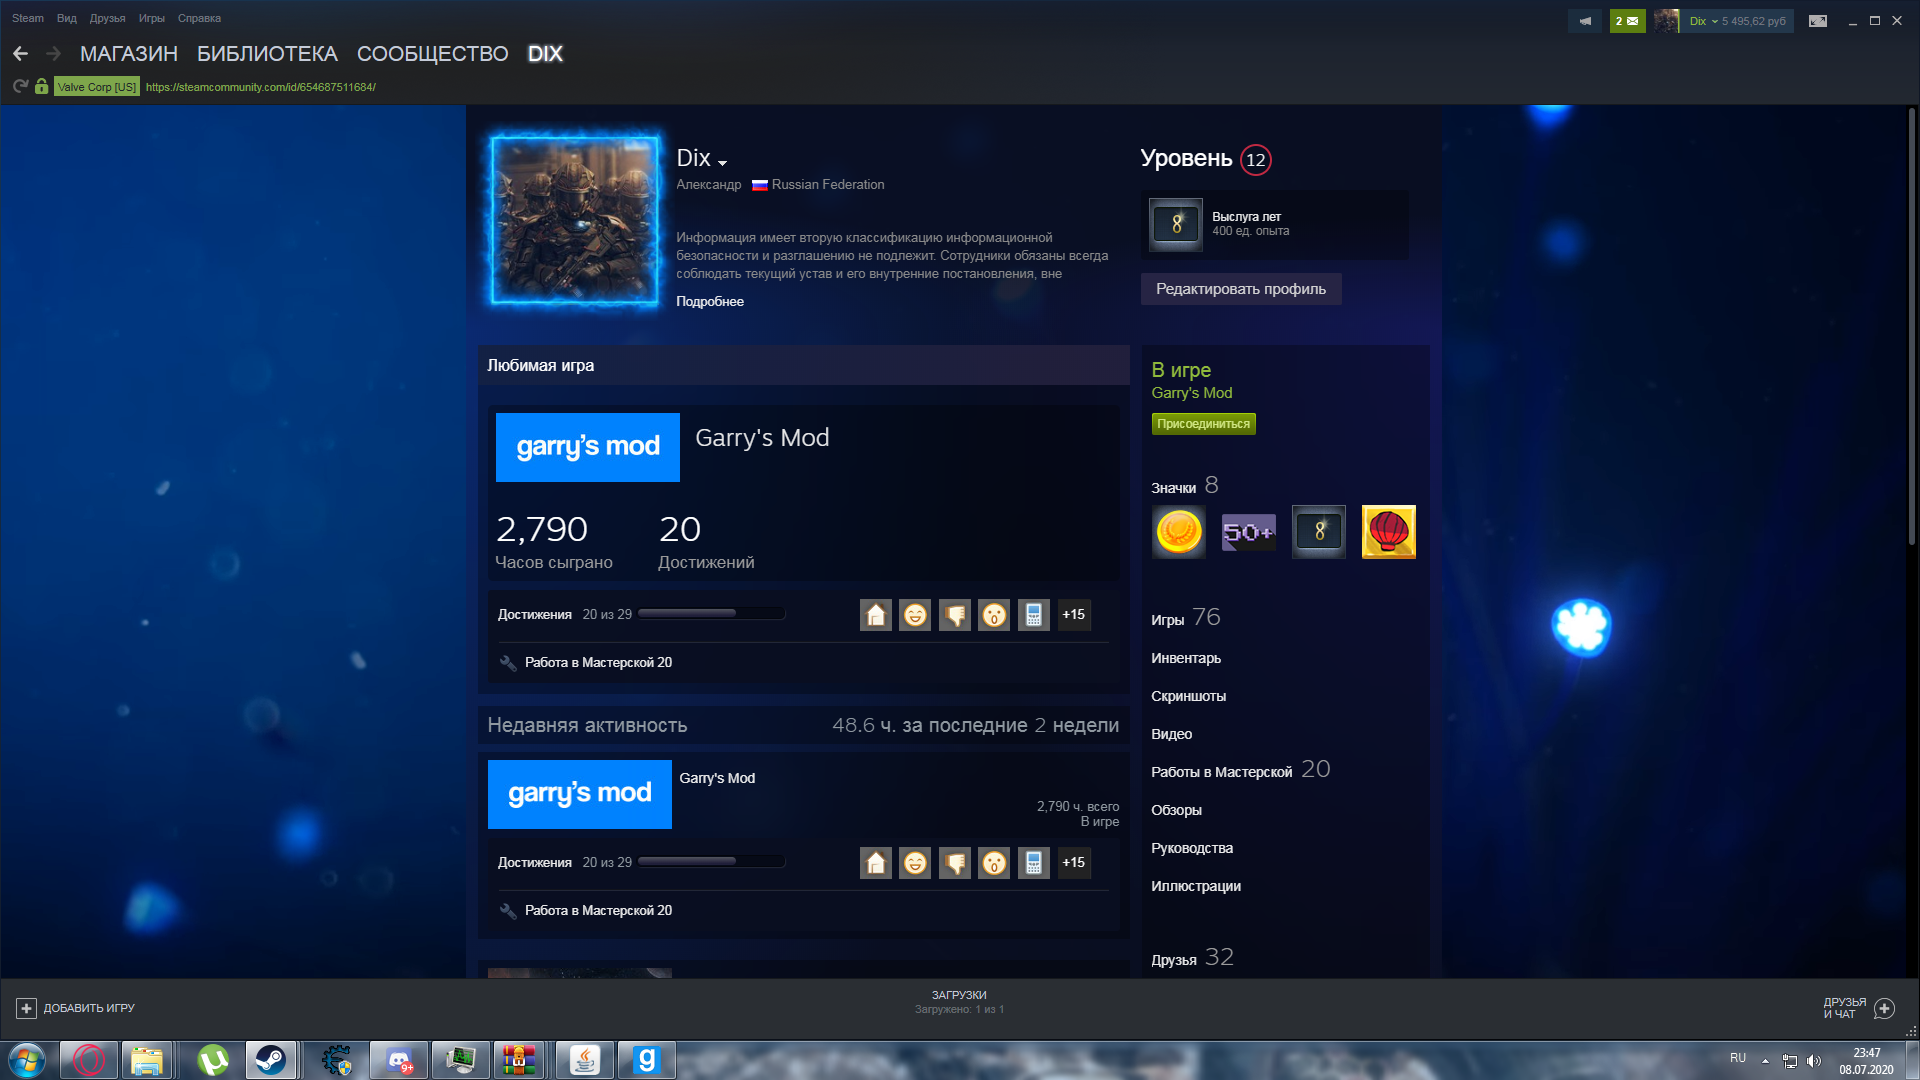This screenshot has height=1080, width=1920.
Task: Click the page vertical scrollbar
Action: point(1911,326)
